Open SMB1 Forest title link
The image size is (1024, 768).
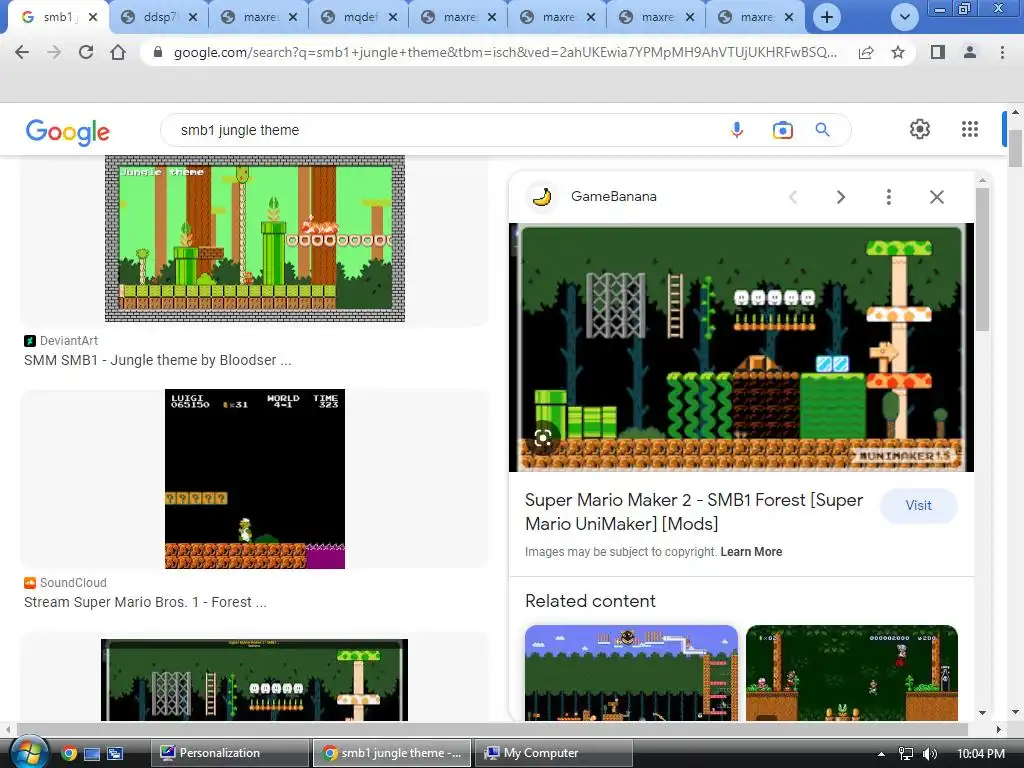694,511
